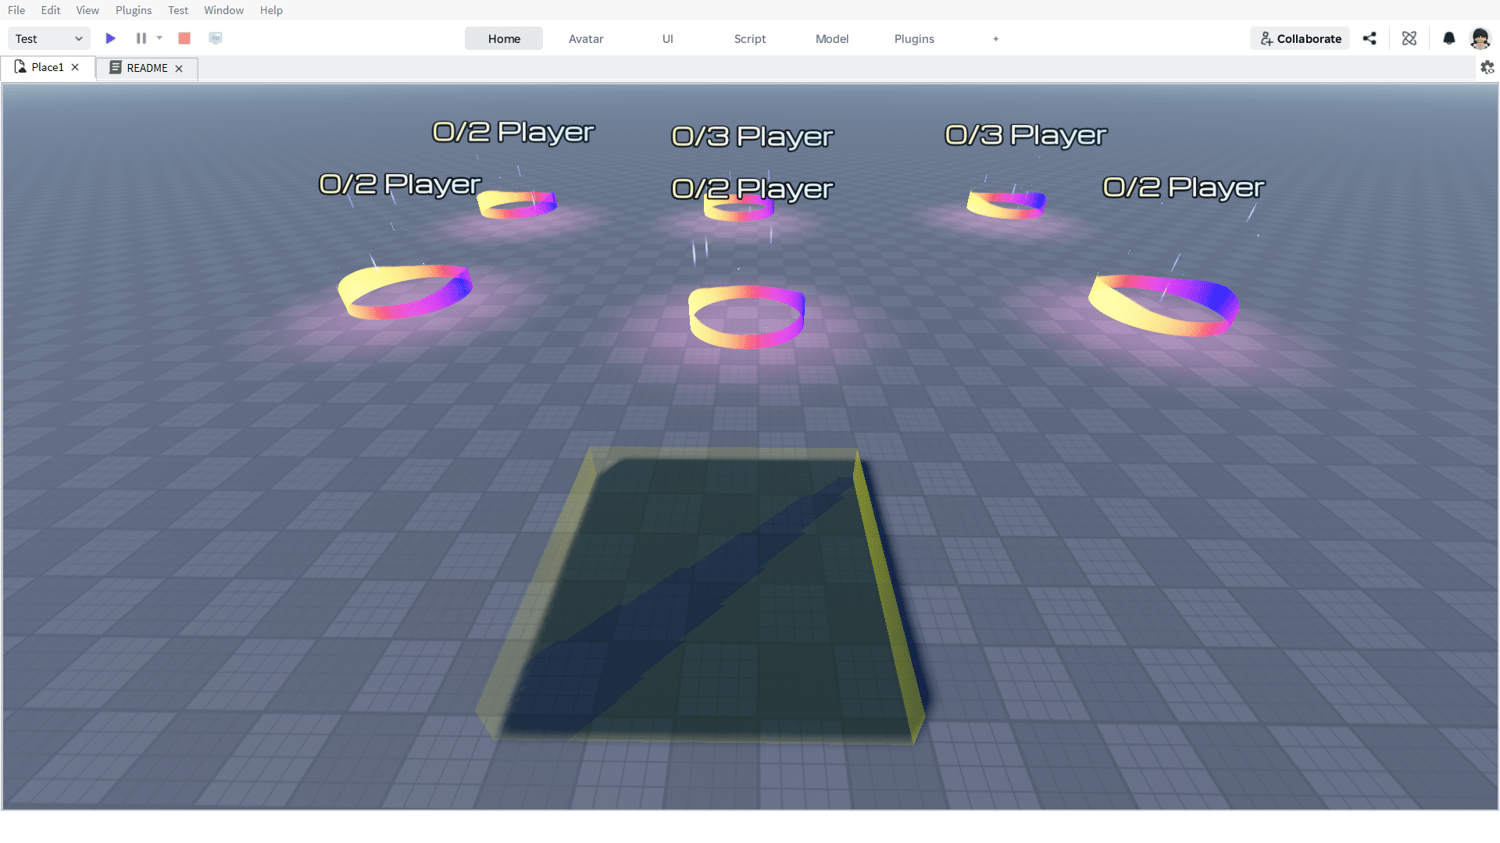Click the Collaborate button
Image resolution: width=1500 pixels, height=843 pixels.
pos(1300,38)
